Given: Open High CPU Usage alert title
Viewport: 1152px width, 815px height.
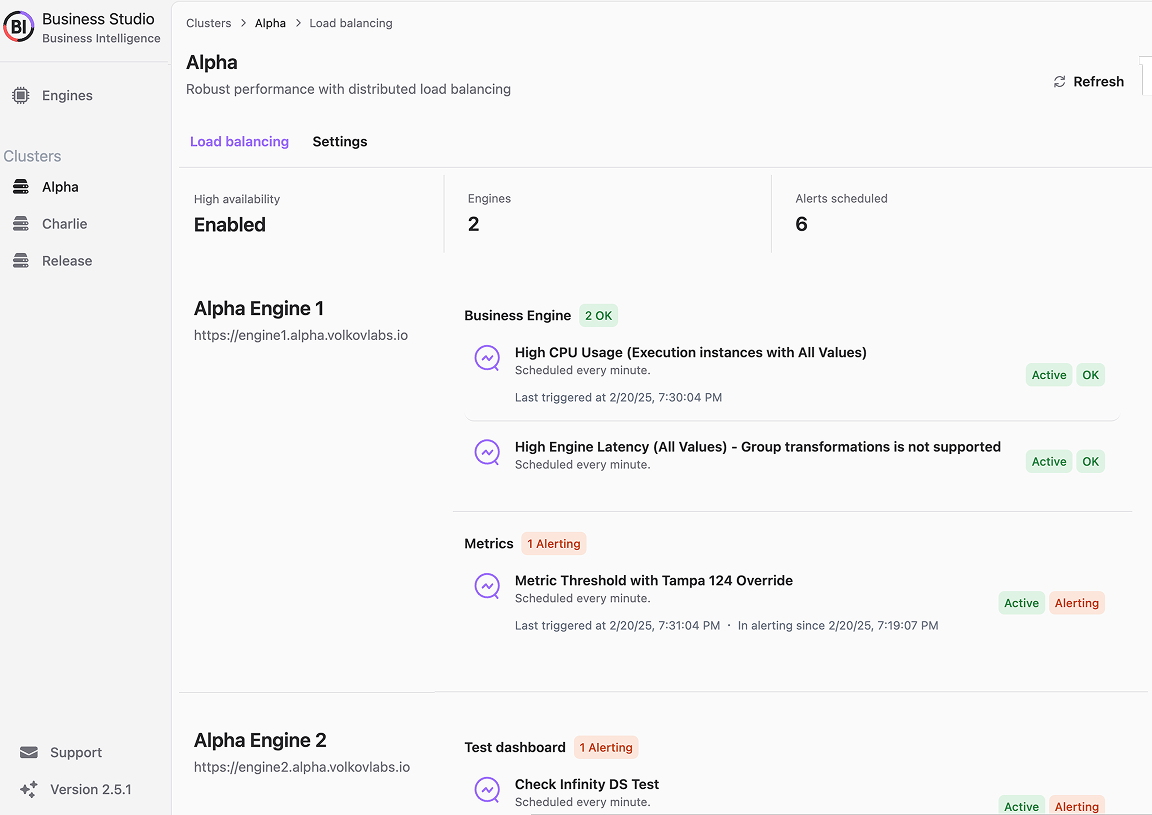Looking at the screenshot, I should (x=691, y=353).
